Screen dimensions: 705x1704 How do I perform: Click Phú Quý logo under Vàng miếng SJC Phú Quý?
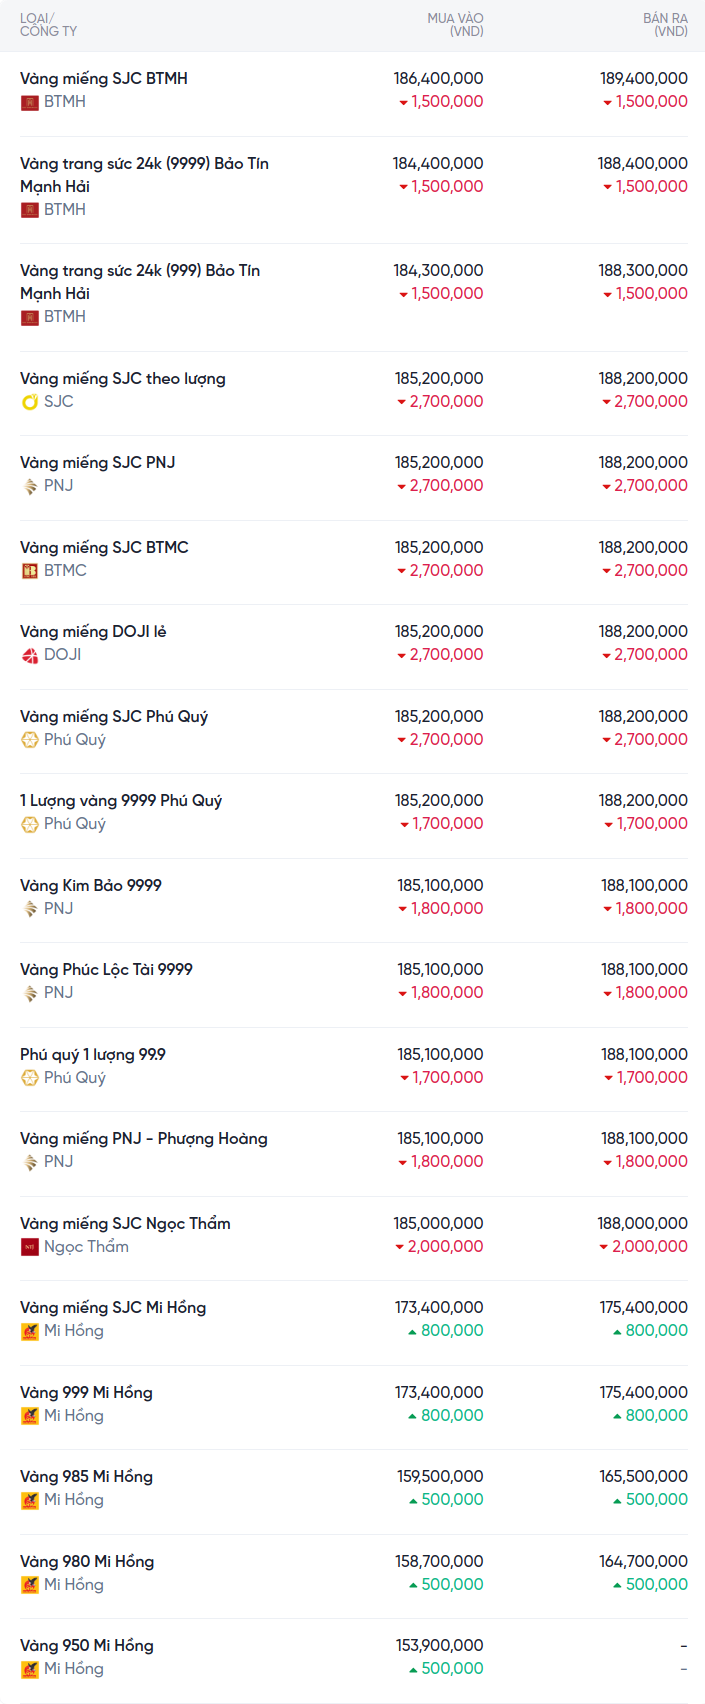[x=30, y=740]
